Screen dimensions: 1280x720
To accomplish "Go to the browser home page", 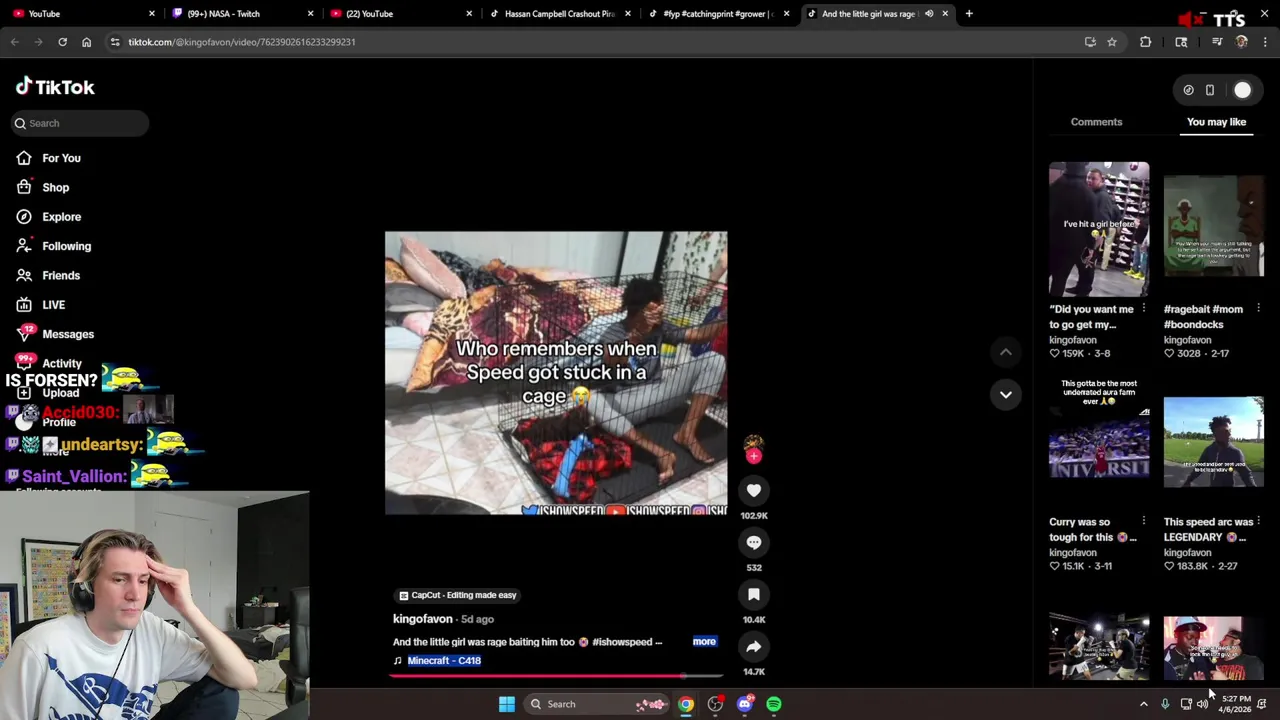I will point(87,42).
